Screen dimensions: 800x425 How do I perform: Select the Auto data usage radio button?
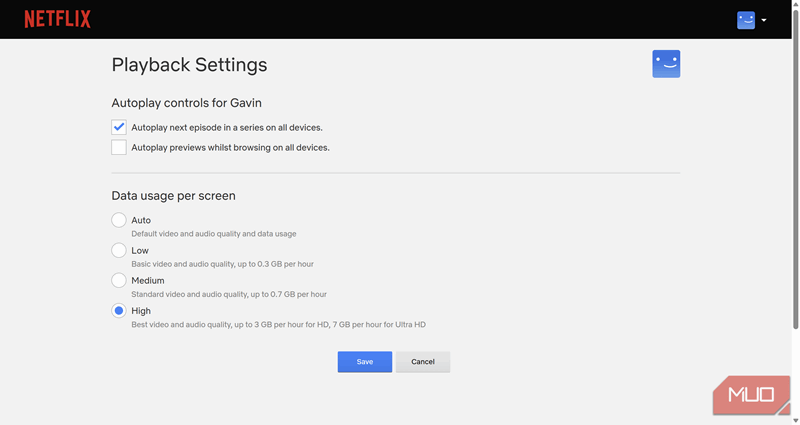click(119, 220)
